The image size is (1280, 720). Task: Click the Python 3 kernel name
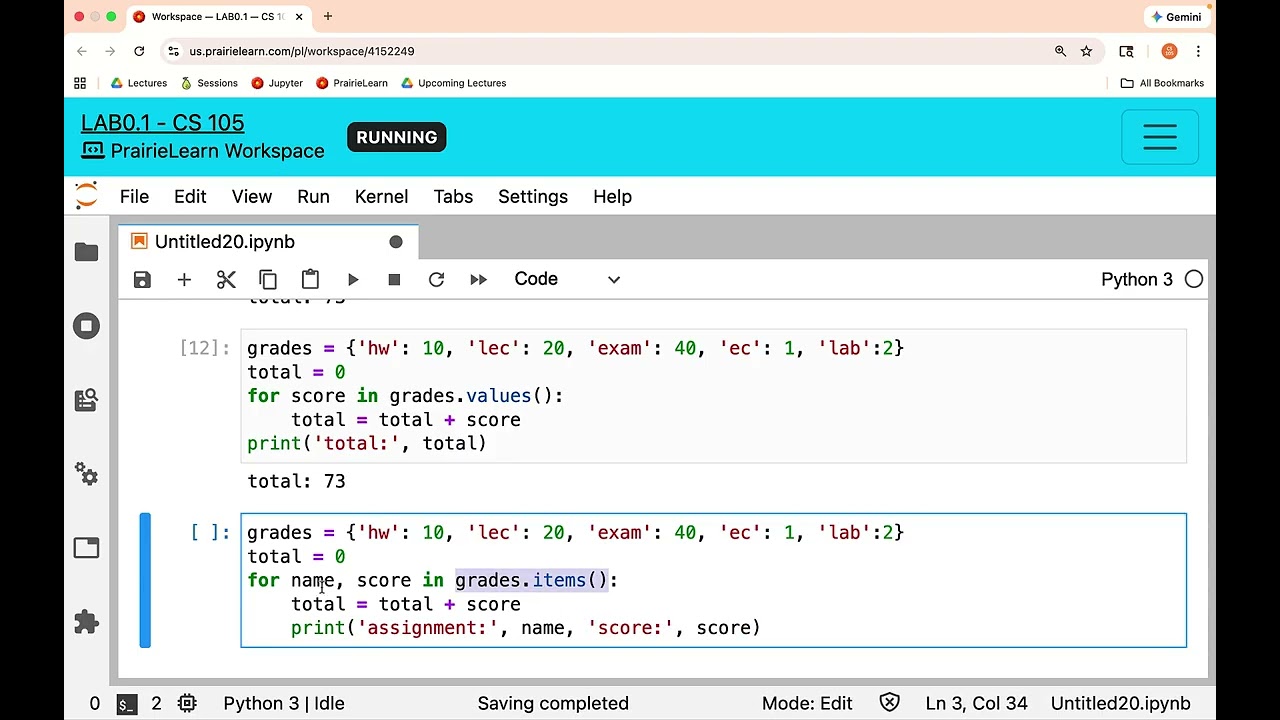pos(1137,279)
